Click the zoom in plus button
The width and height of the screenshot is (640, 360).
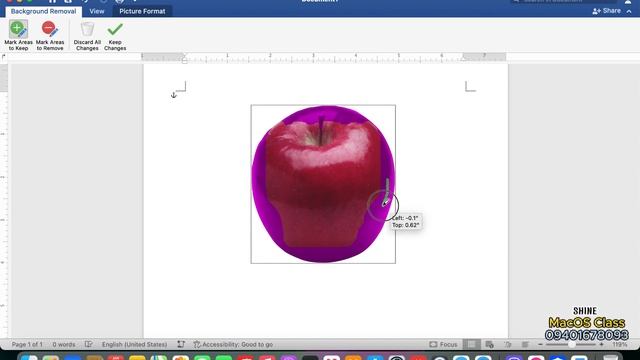pos(601,344)
